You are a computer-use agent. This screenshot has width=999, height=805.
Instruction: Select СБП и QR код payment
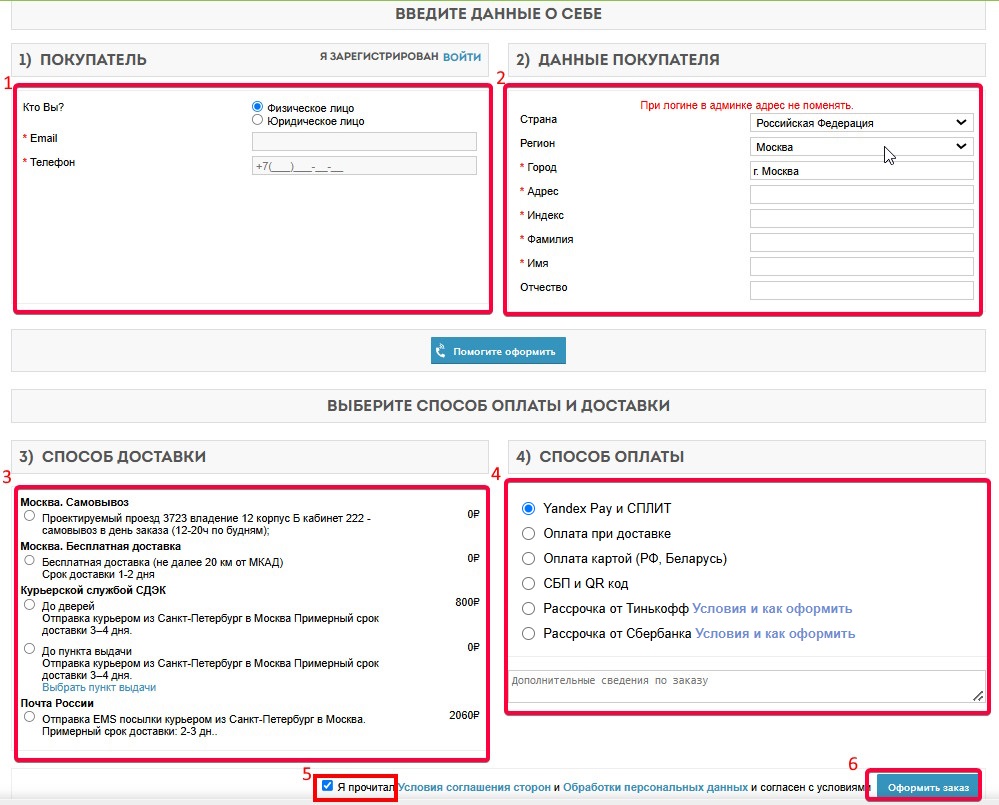click(529, 583)
